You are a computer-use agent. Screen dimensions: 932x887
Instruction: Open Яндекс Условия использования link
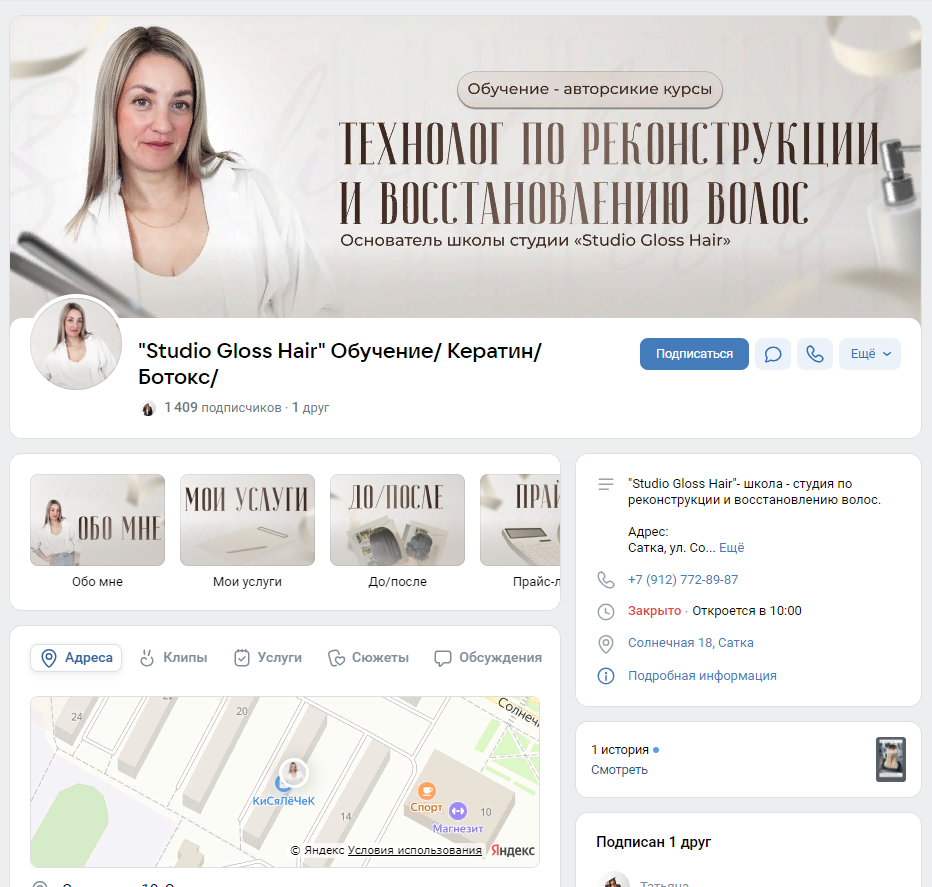(414, 850)
